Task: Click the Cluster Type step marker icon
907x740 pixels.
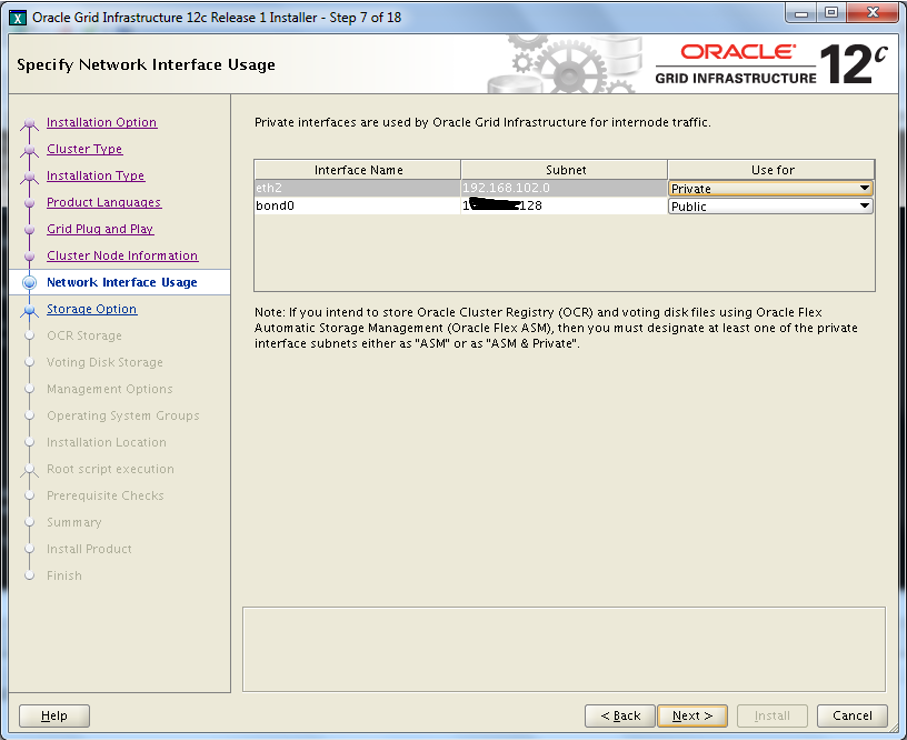Action: click(x=29, y=150)
